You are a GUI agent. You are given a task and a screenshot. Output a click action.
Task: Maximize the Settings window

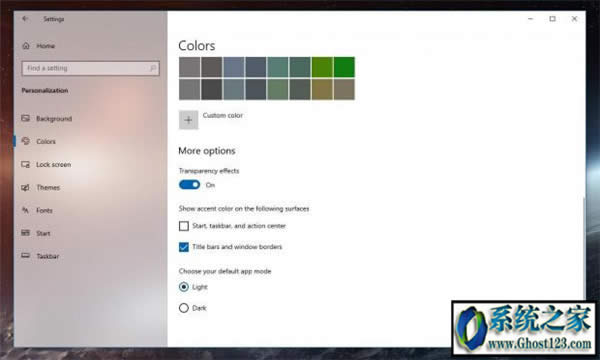tap(553, 19)
